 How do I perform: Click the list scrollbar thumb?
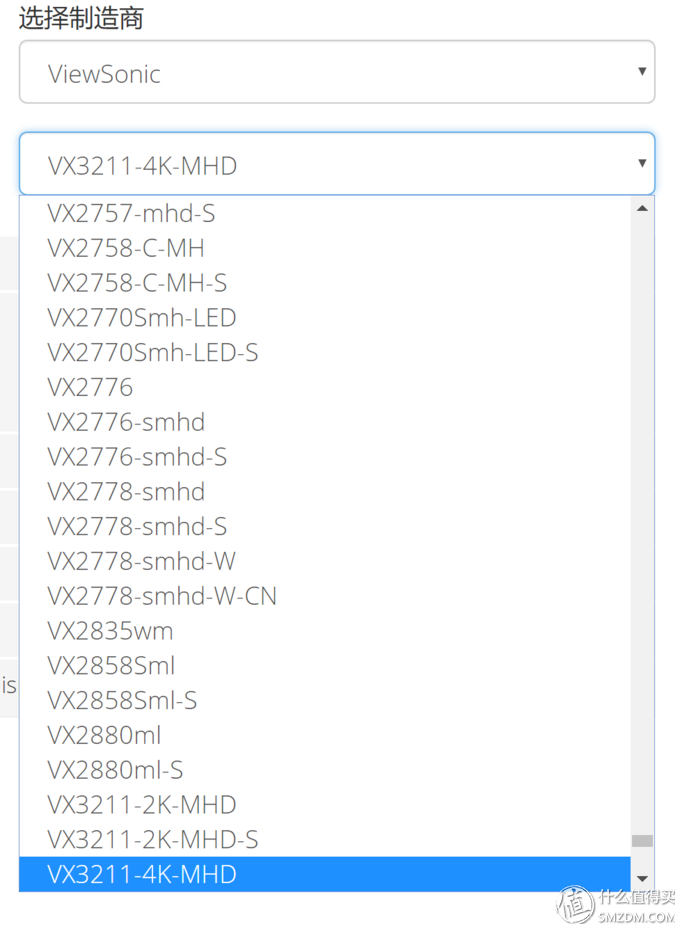point(642,841)
